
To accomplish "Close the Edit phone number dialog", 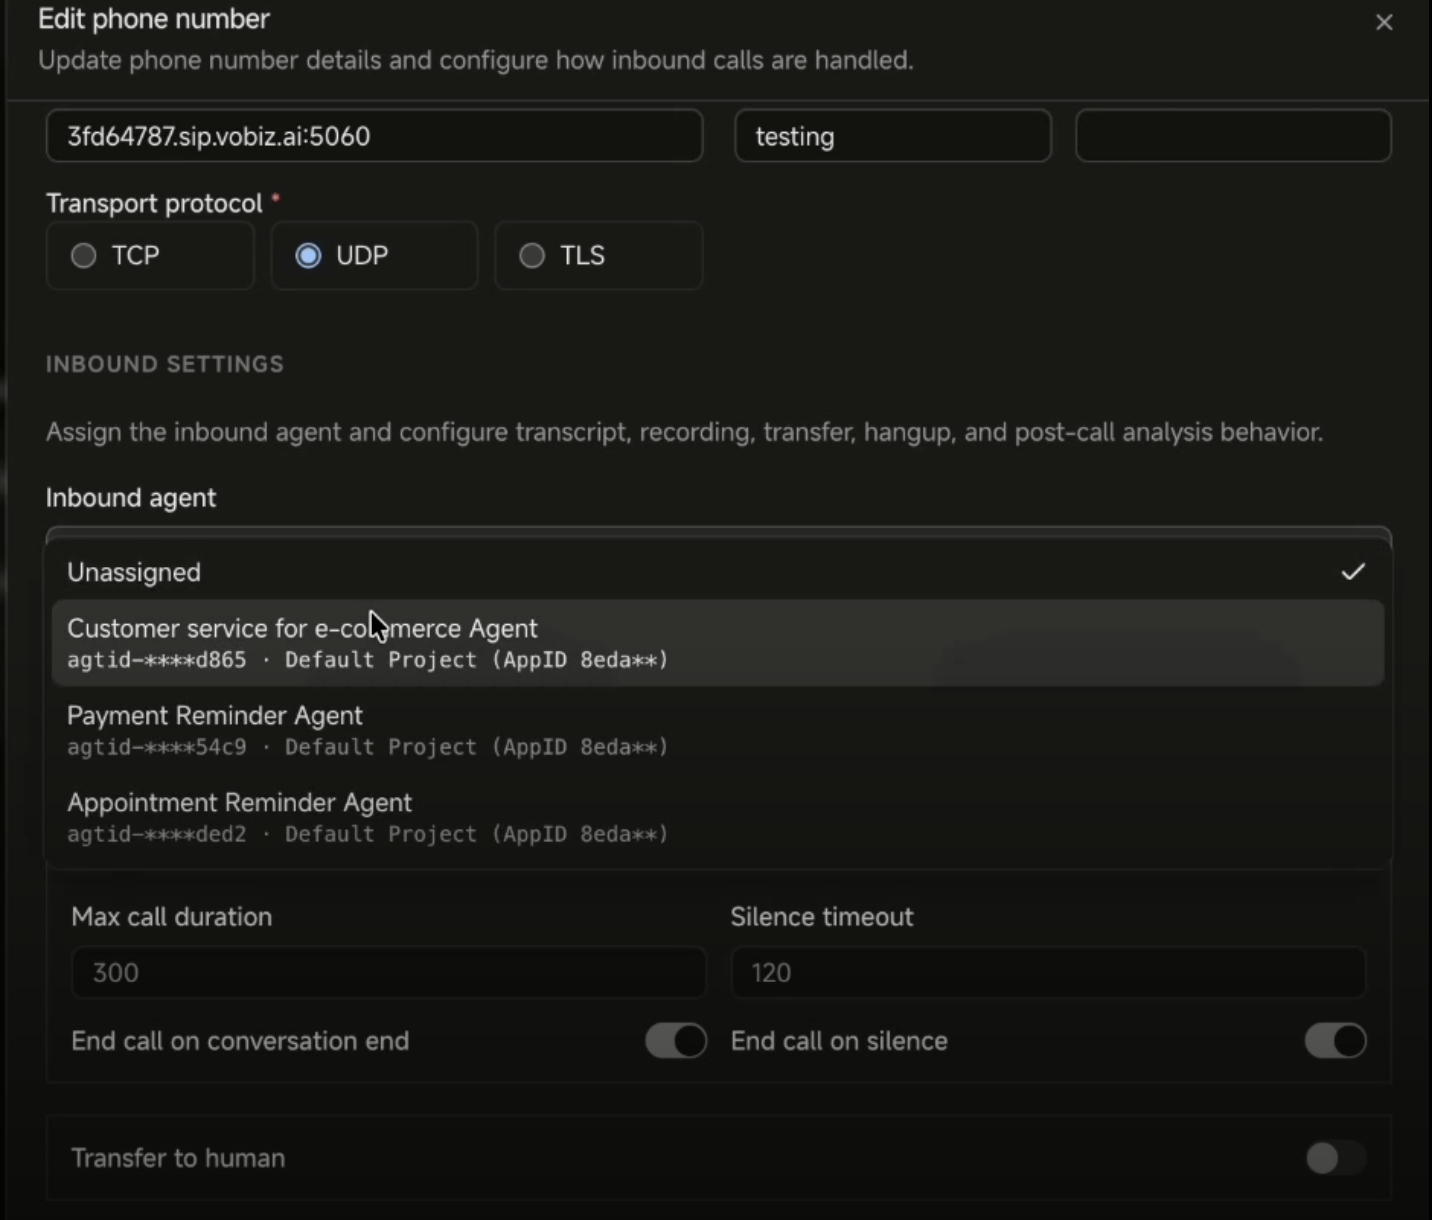I will coord(1384,22).
